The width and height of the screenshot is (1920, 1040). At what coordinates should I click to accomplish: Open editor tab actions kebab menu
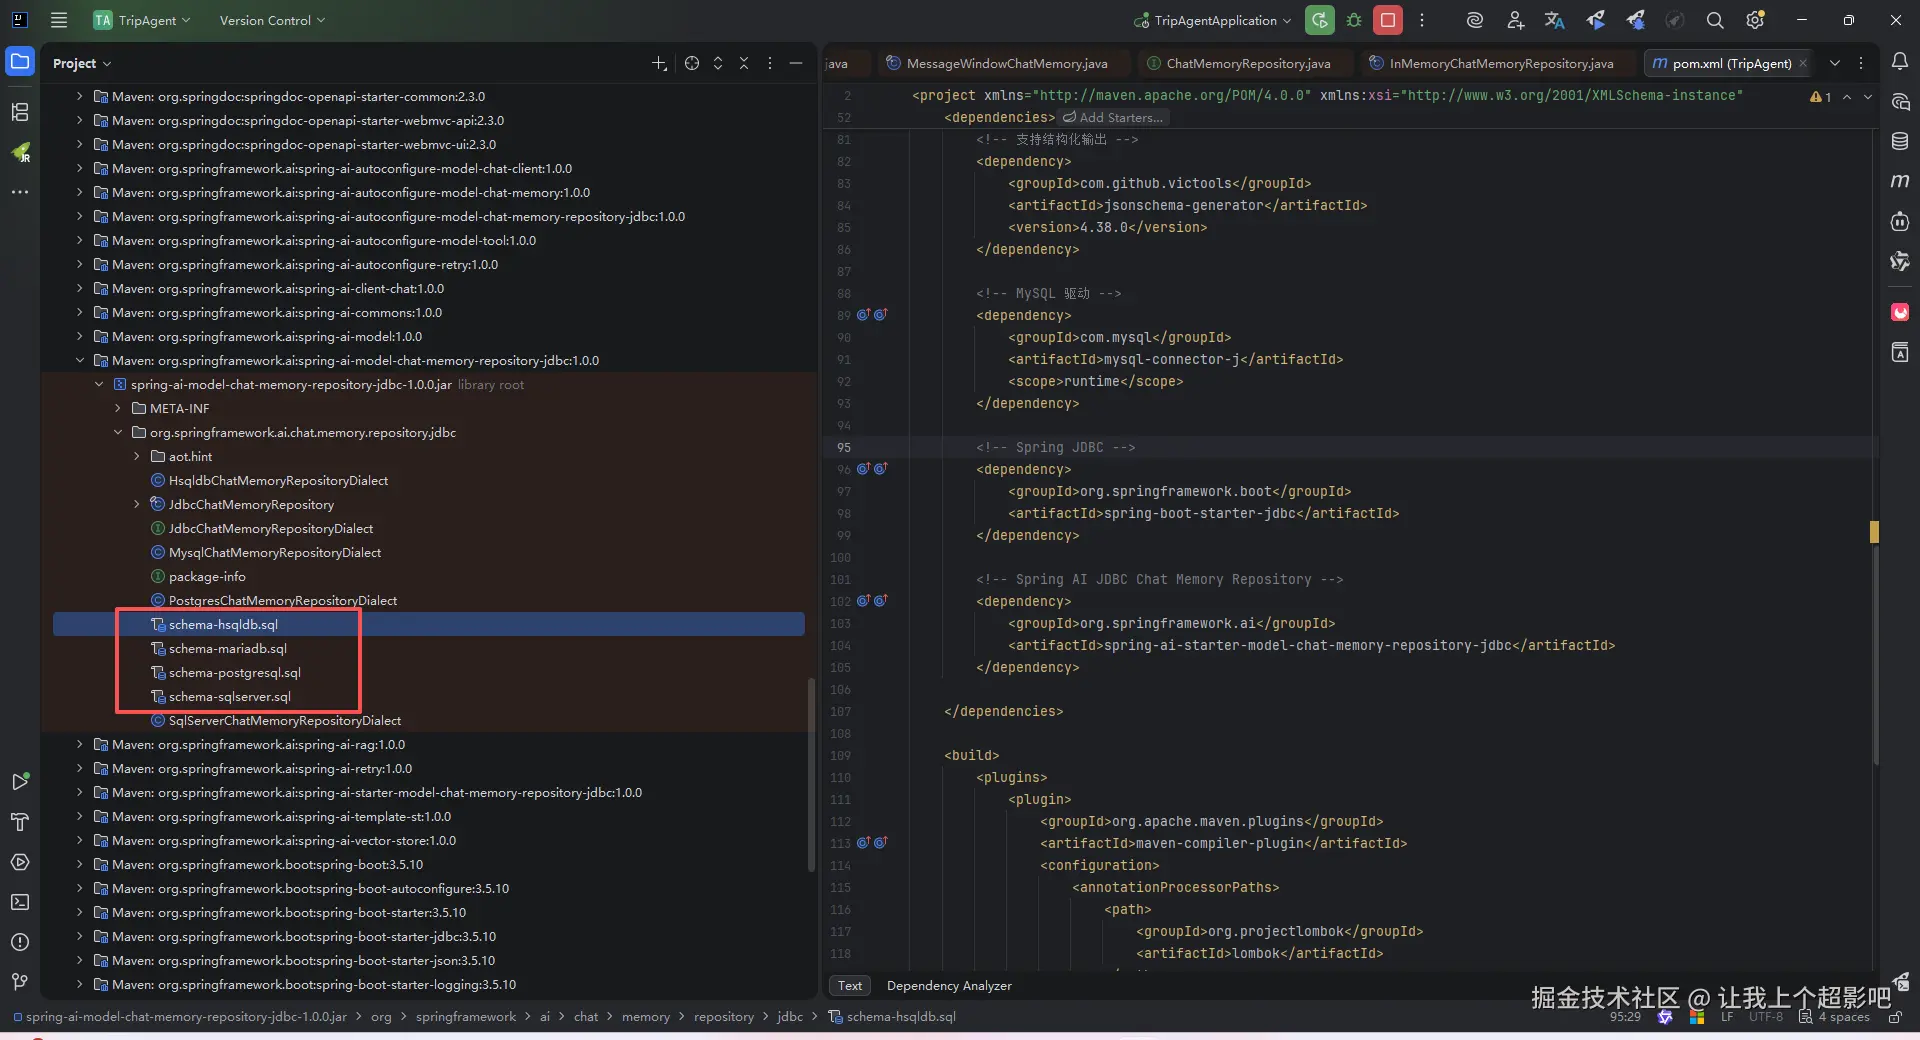(x=1861, y=63)
